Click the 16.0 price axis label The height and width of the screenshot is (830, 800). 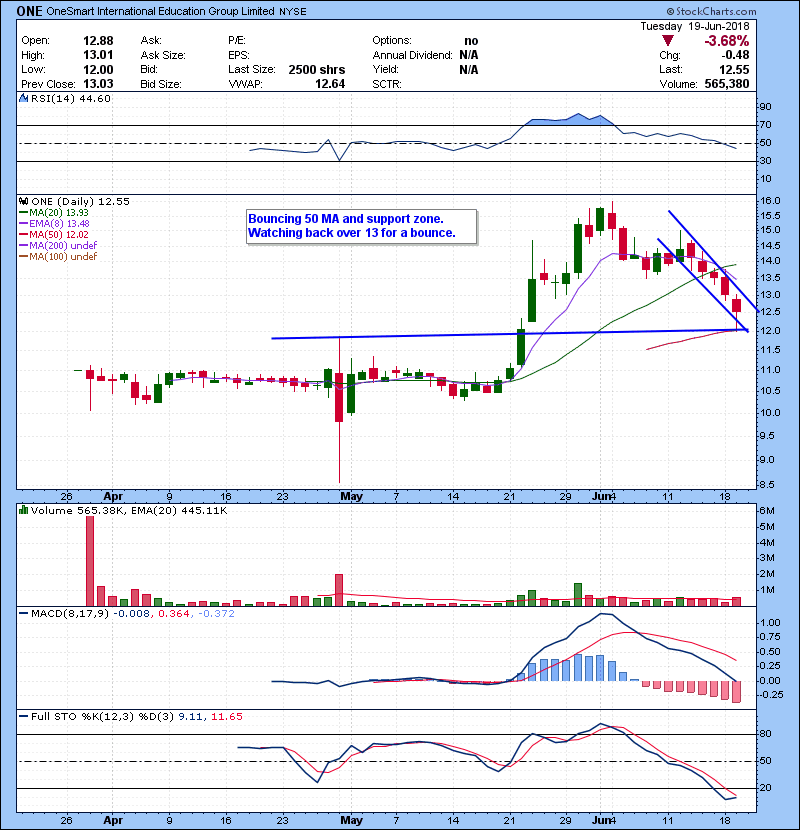click(770, 201)
